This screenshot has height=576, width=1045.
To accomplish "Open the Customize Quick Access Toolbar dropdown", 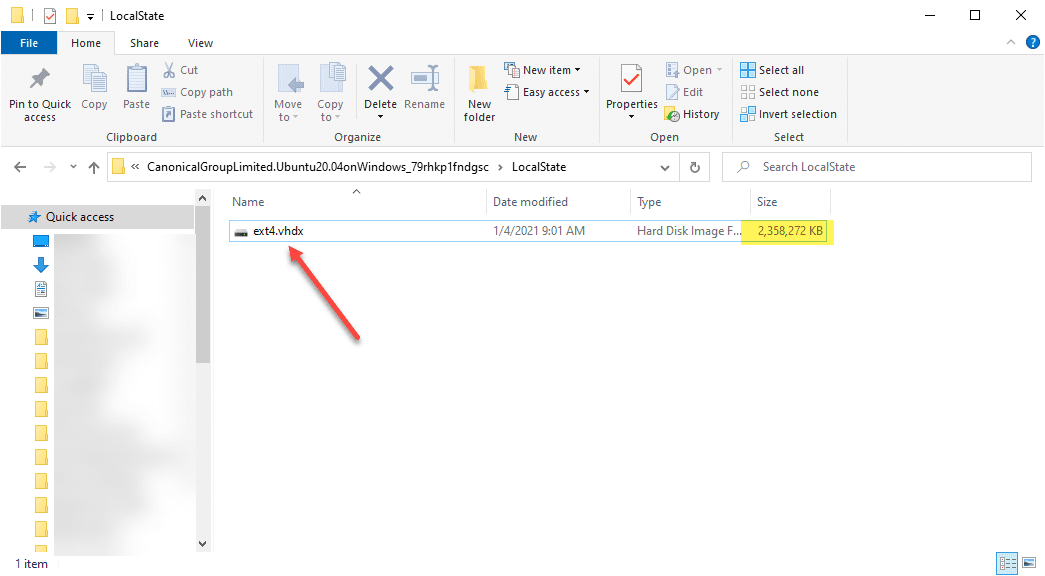I will point(90,16).
